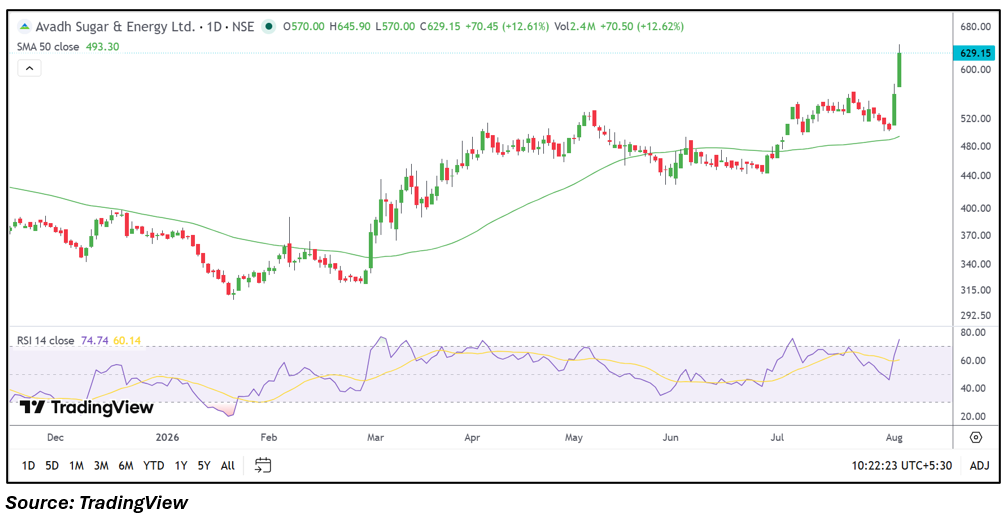Select the YTD time range
1003x520 pixels.
154,466
